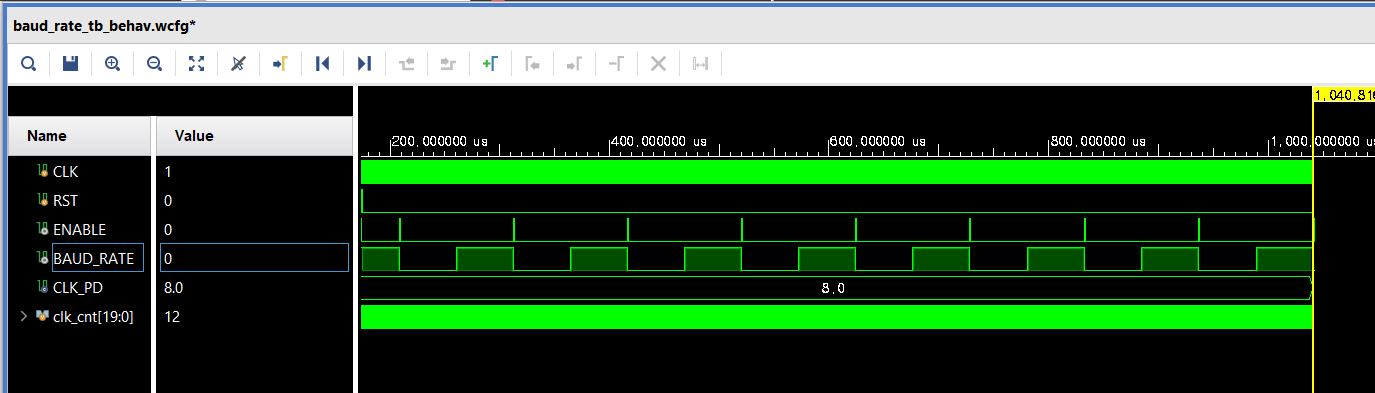The image size is (1375, 393).
Task: Go to the previous transition
Action: pyautogui.click(x=406, y=64)
